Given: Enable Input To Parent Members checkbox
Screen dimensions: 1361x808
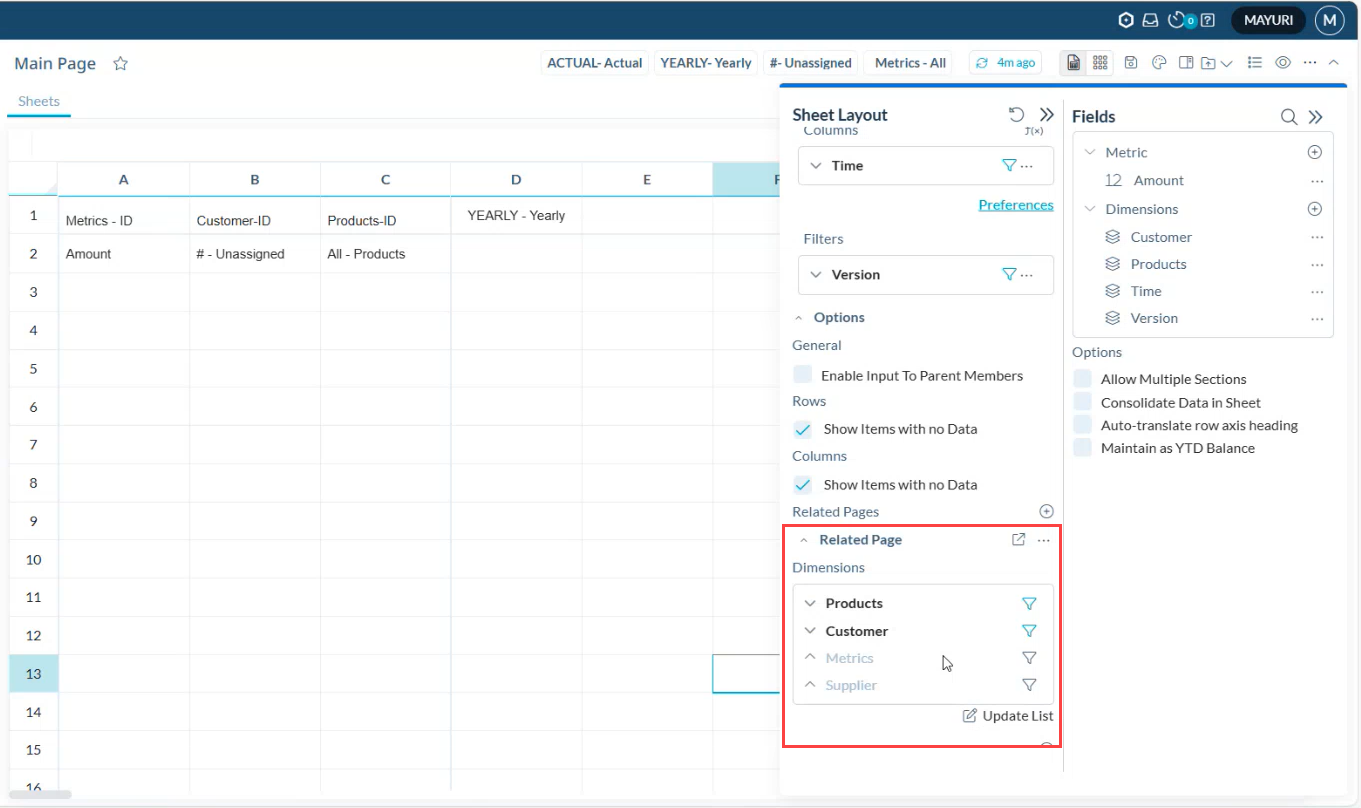Looking at the screenshot, I should pyautogui.click(x=803, y=375).
